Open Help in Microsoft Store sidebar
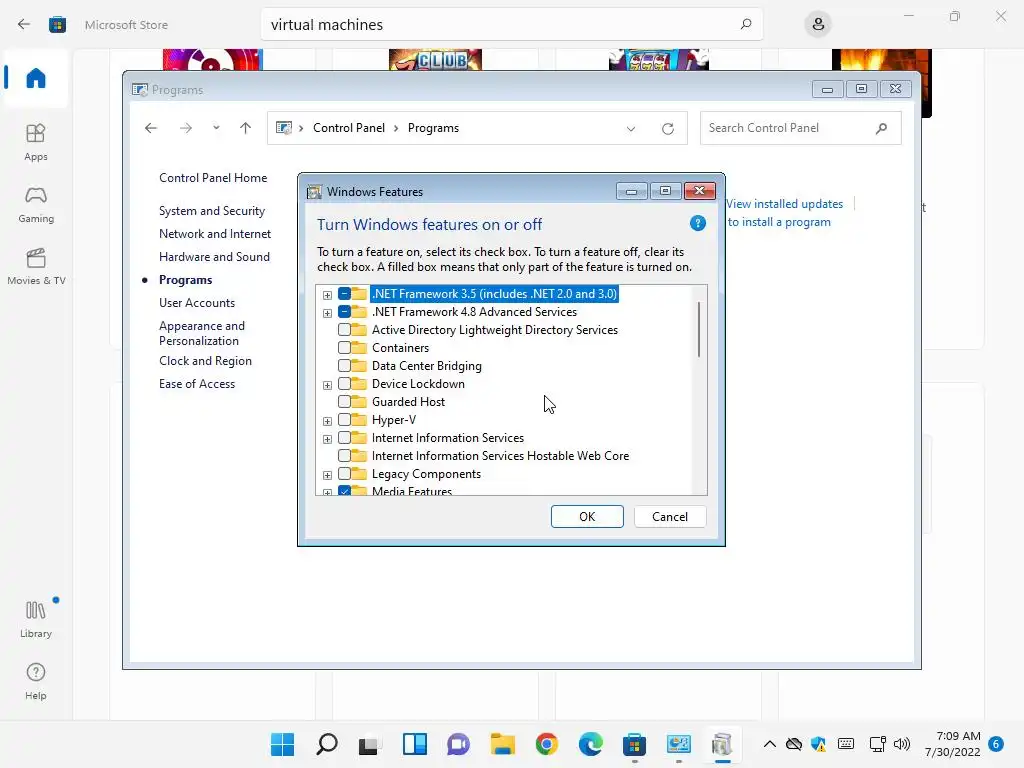Image resolution: width=1024 pixels, height=768 pixels. (x=36, y=681)
